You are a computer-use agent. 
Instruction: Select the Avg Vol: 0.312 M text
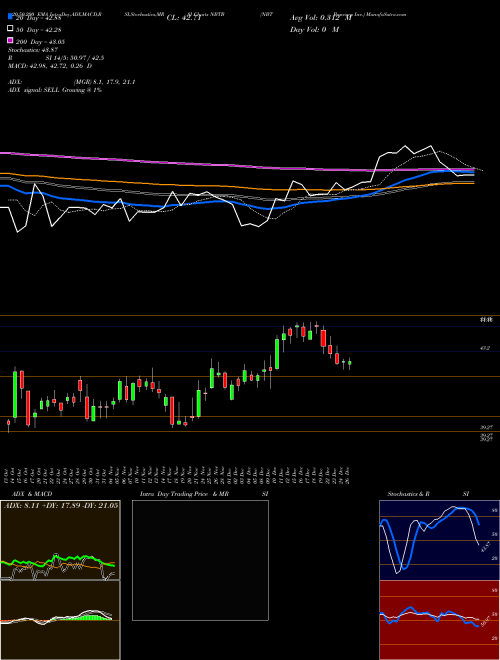[x=321, y=18]
